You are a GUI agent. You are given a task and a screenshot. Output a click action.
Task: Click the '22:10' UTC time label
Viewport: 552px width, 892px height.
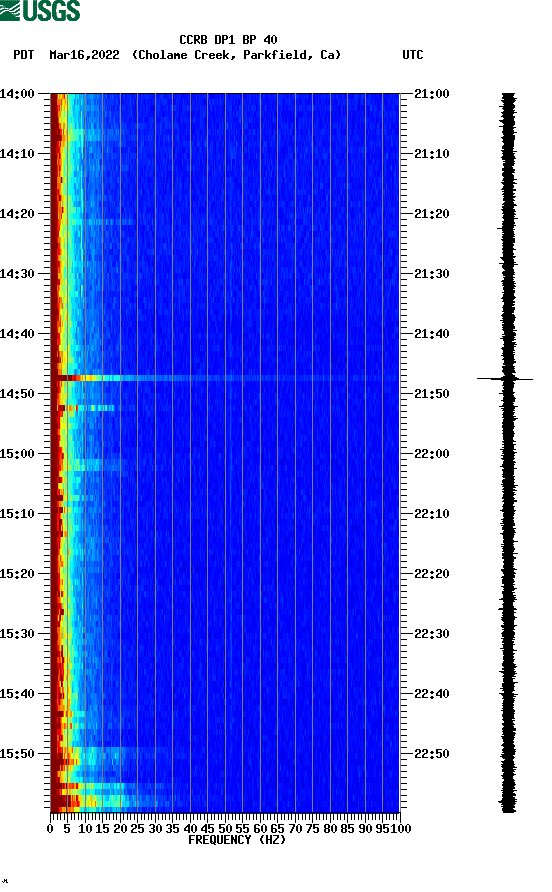(432, 514)
